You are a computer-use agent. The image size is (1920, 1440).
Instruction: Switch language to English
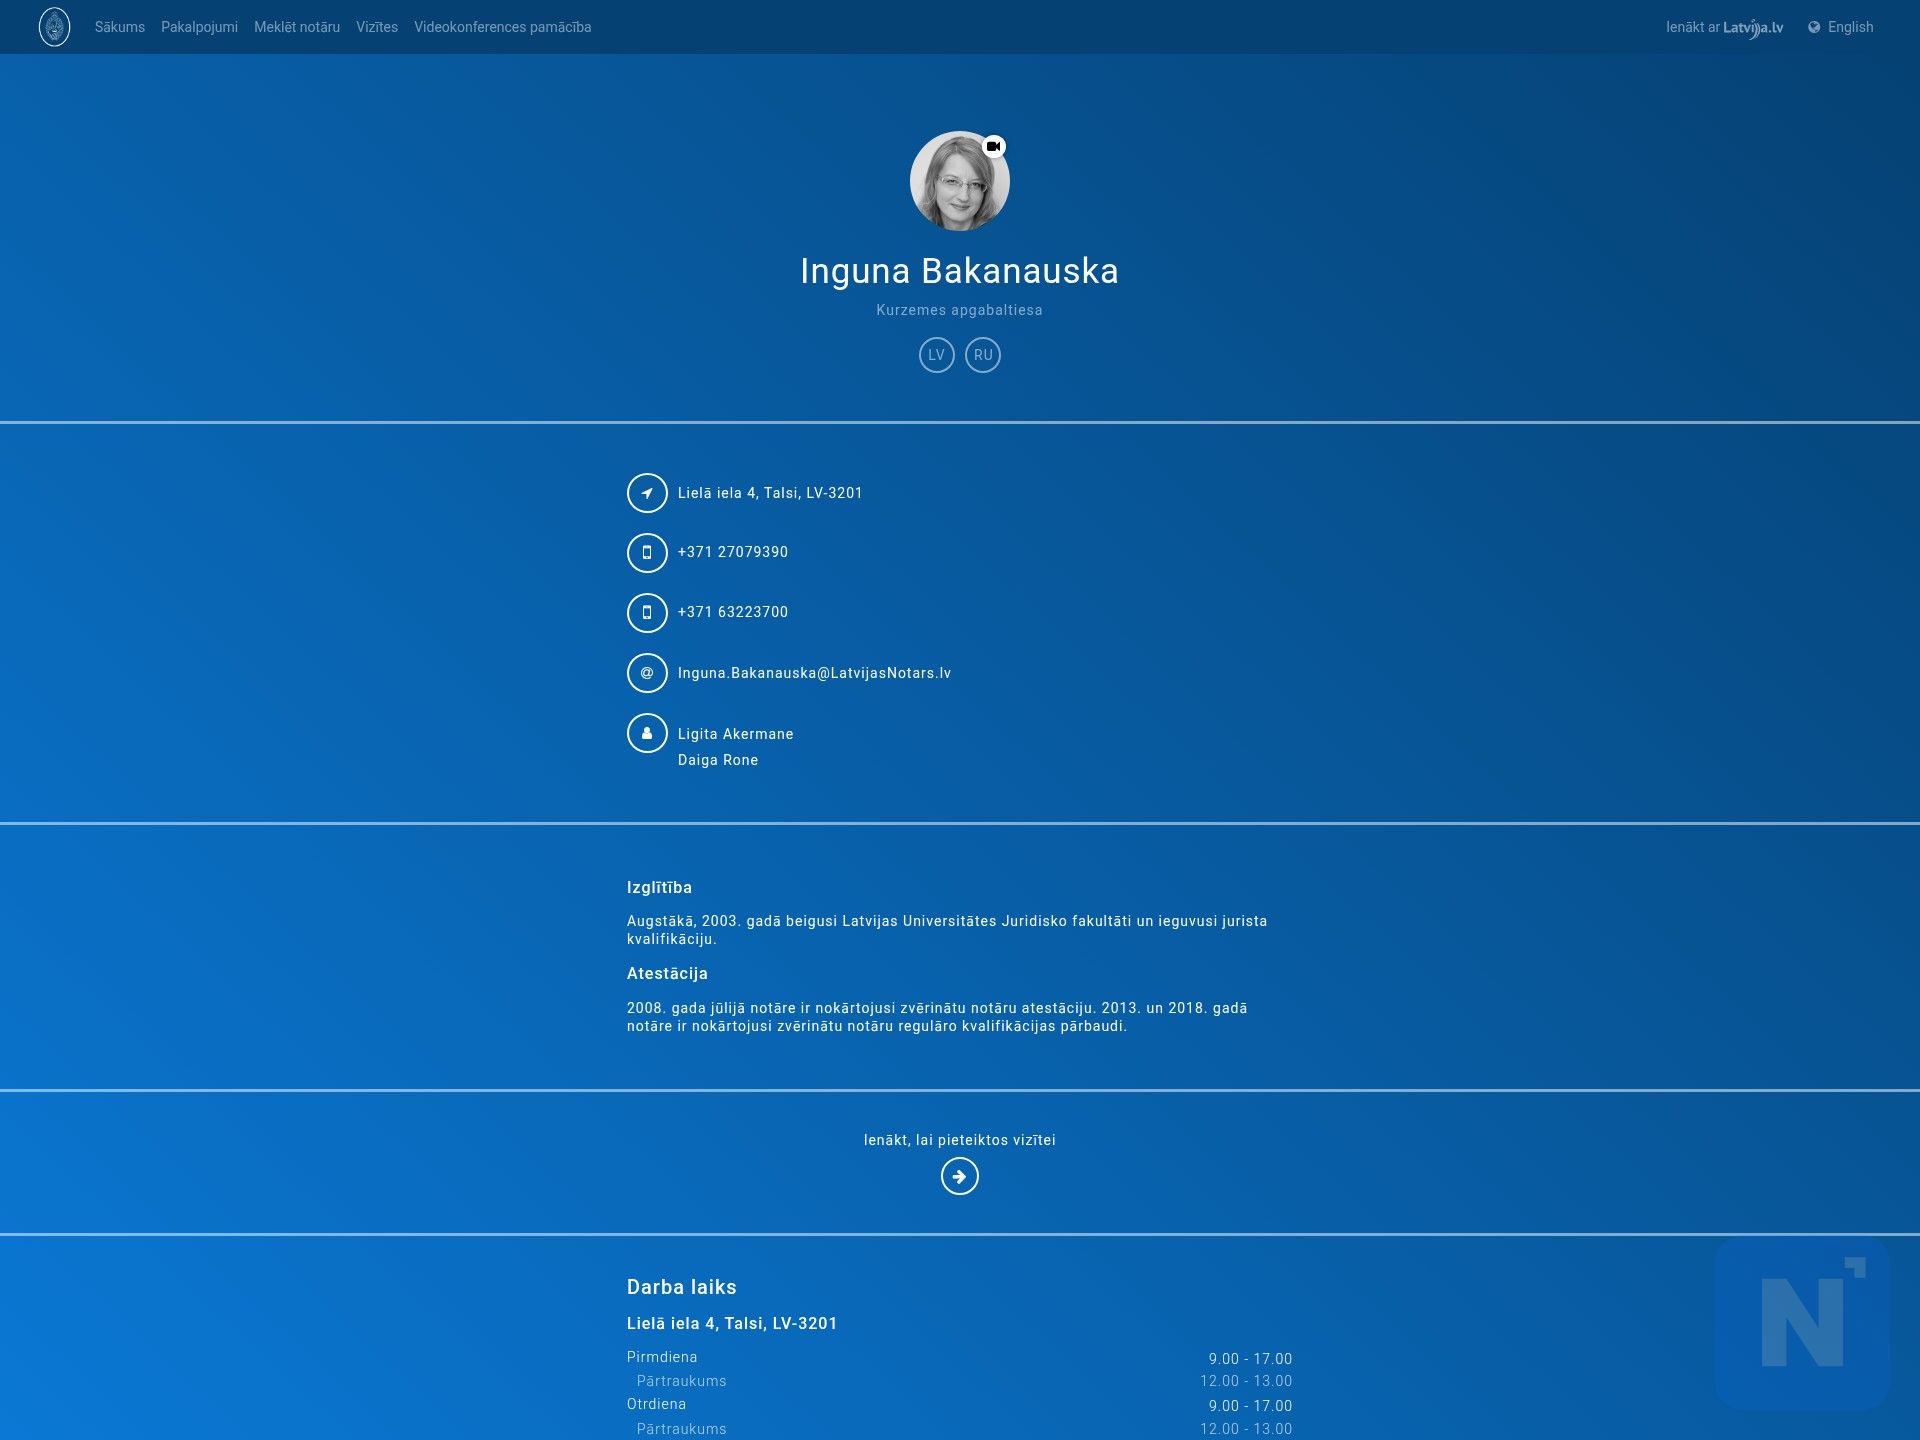click(1850, 27)
